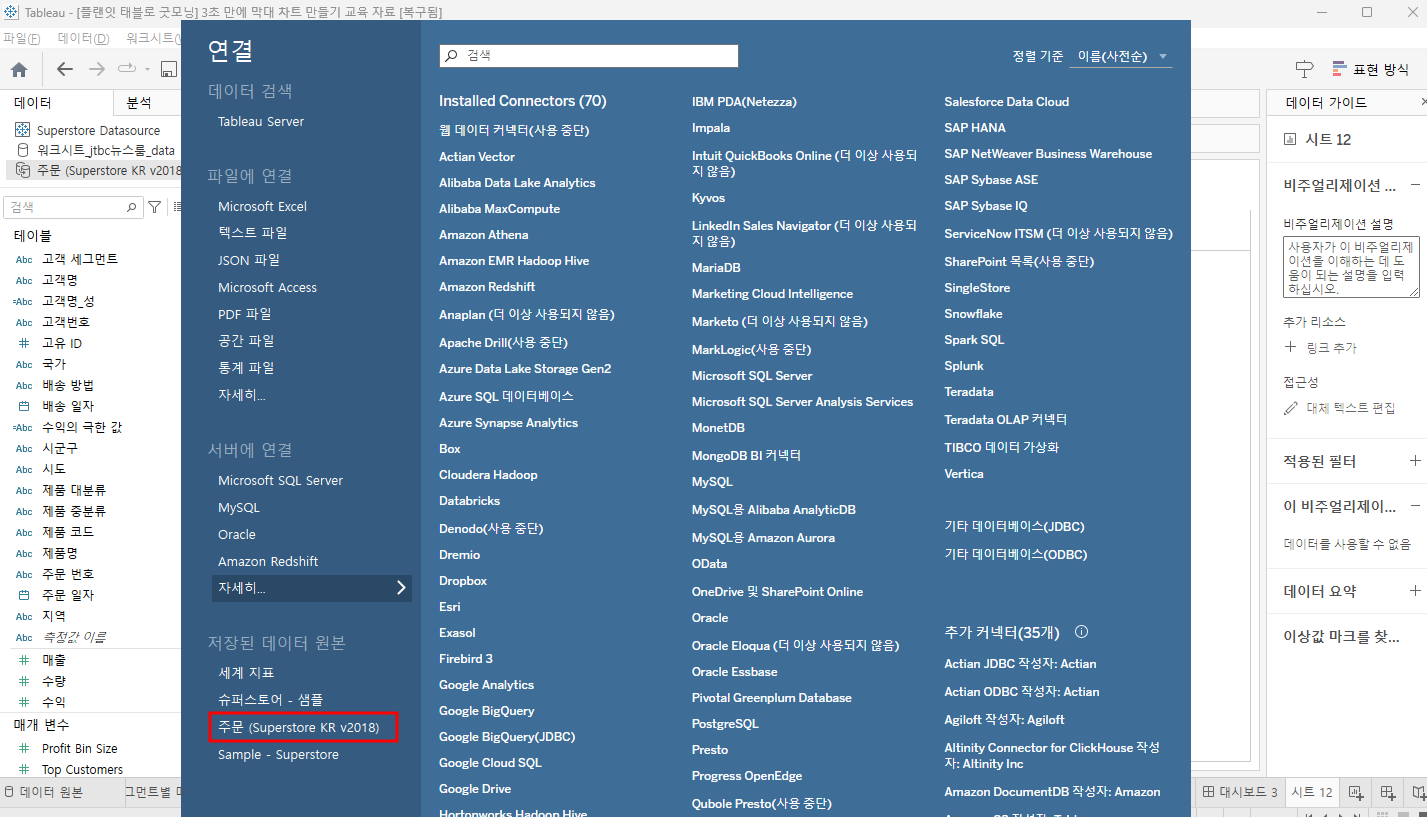Select the 시트 12 sheet tab
The width and height of the screenshot is (1427, 817).
coord(1311,792)
